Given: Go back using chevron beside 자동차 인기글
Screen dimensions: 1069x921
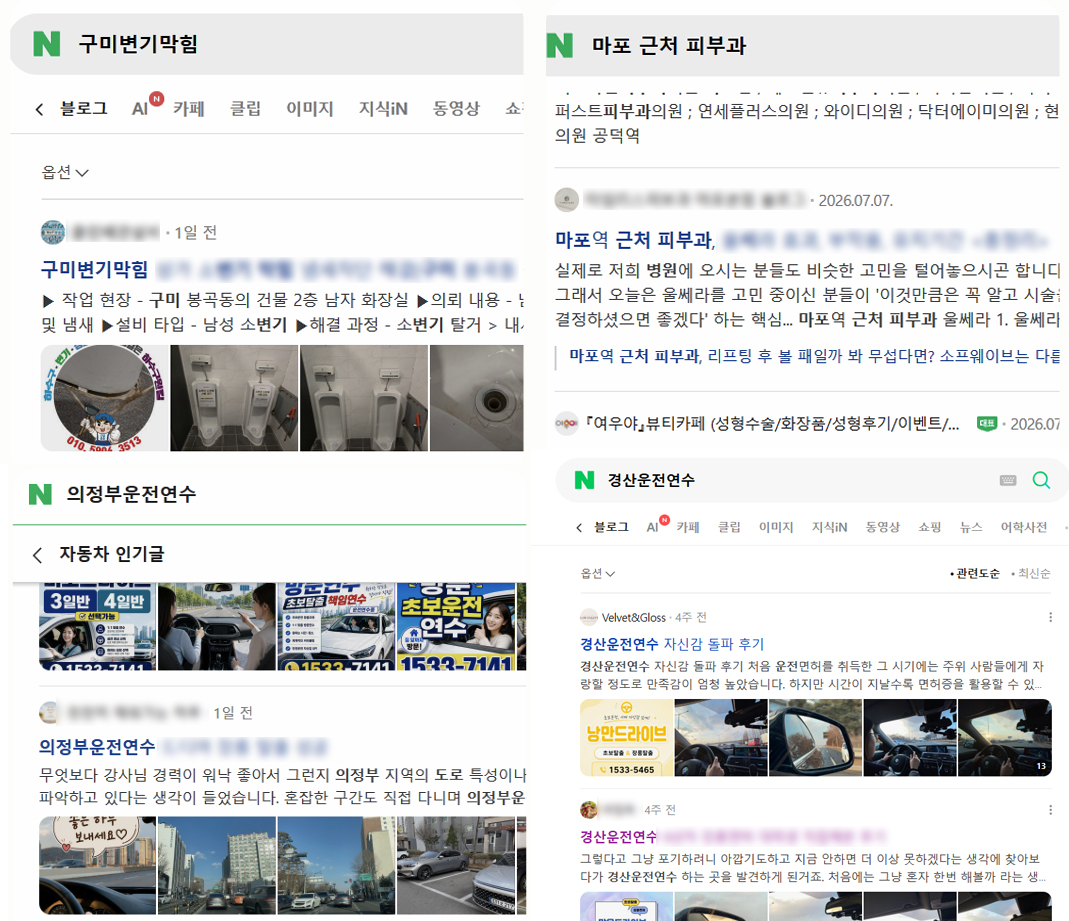Looking at the screenshot, I should click(37, 554).
